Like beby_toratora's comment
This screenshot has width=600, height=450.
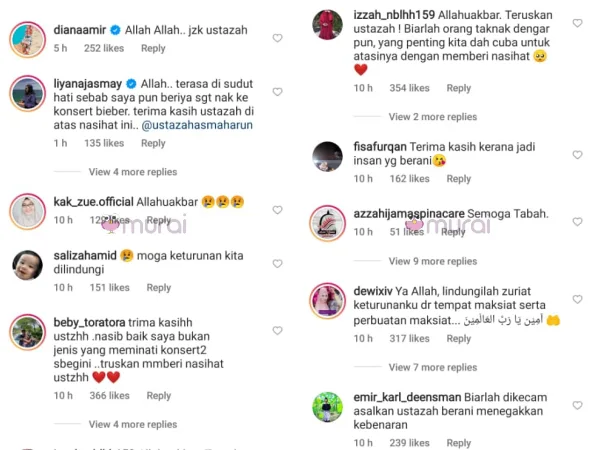[x=277, y=331]
